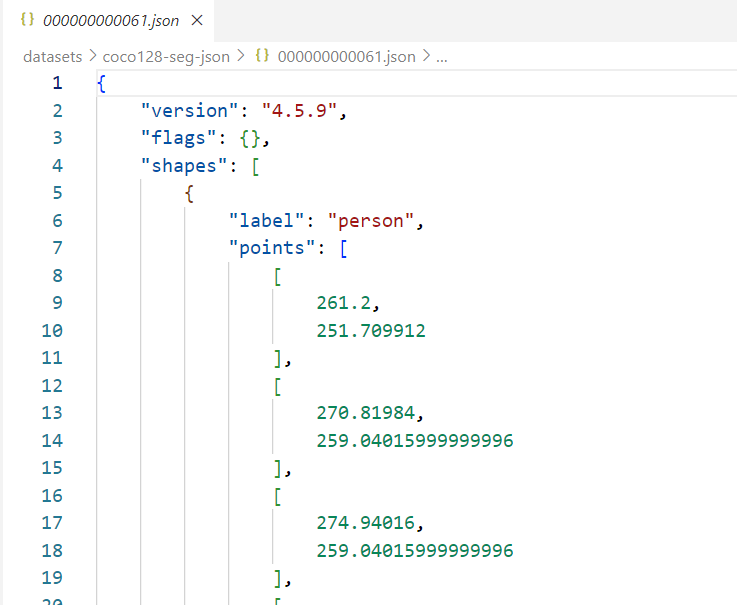This screenshot has width=737, height=605.
Task: Open the coco128-seg-json breadcrumb
Action: tap(166, 57)
